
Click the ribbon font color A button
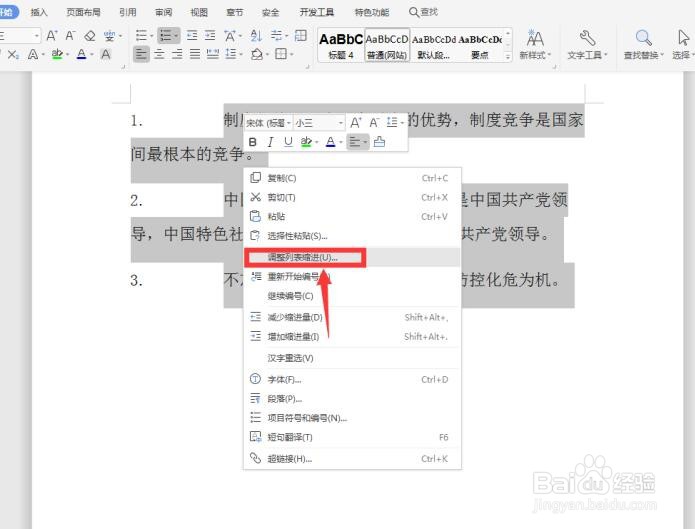[x=82, y=55]
